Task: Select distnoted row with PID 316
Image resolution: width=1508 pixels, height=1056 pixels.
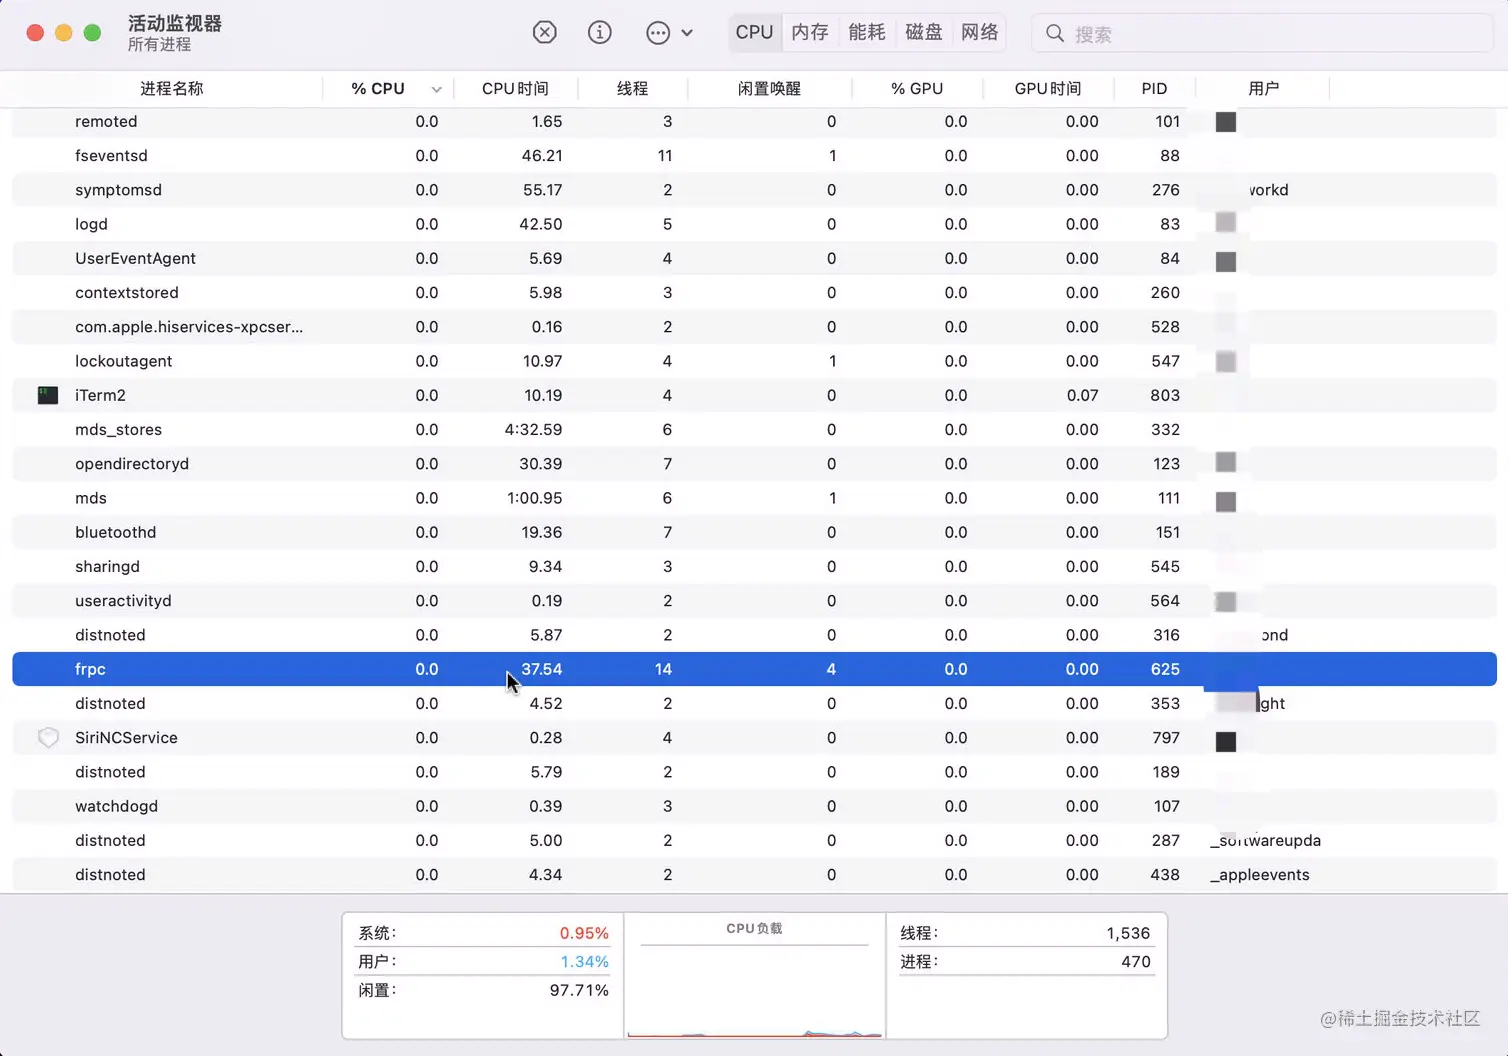Action: pyautogui.click(x=754, y=635)
